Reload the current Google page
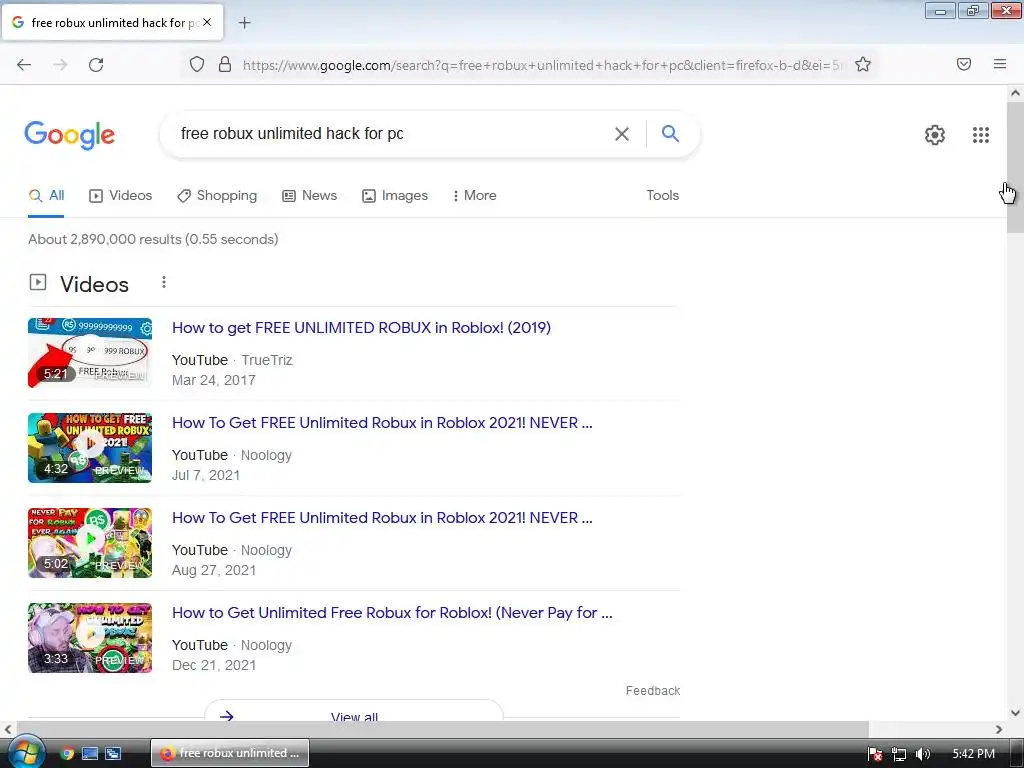 [96, 65]
